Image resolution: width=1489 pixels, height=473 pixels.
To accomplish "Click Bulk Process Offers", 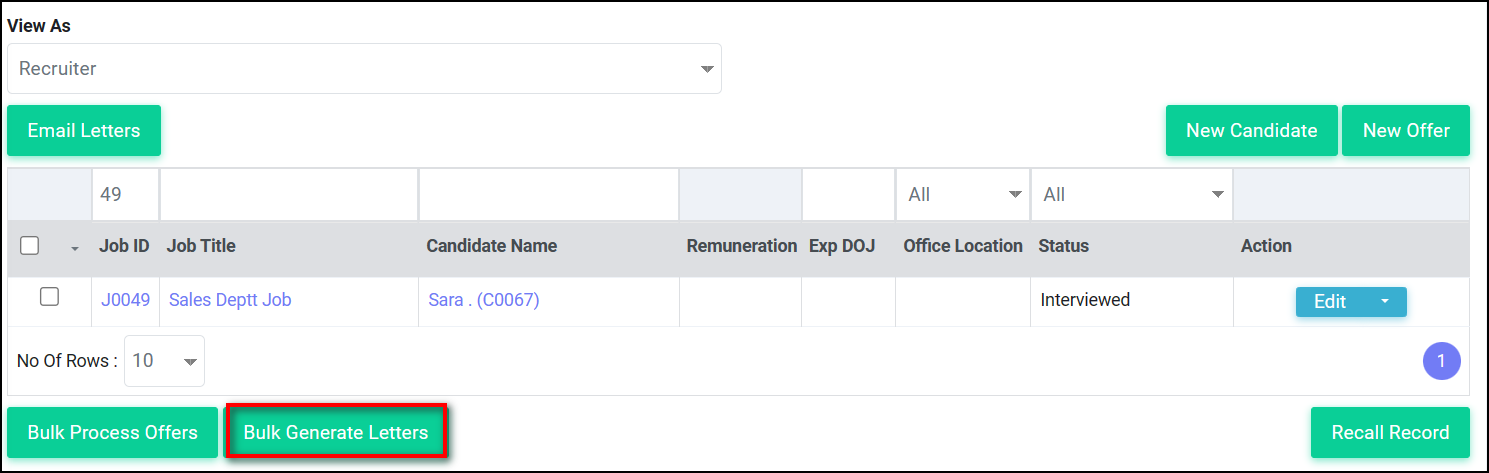I will (x=112, y=433).
